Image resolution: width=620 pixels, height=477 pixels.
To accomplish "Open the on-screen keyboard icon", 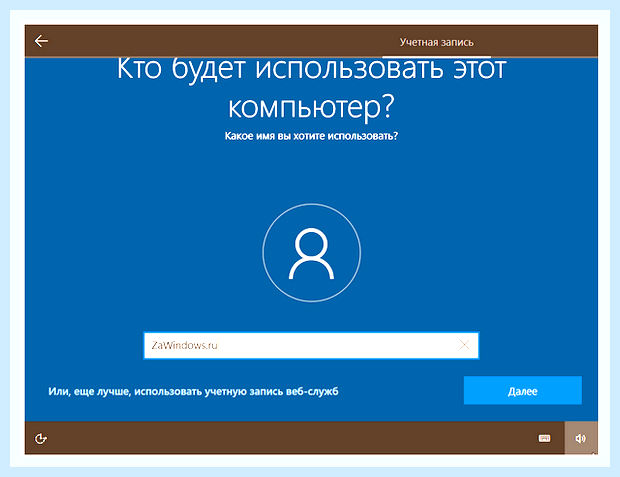I will click(544, 438).
